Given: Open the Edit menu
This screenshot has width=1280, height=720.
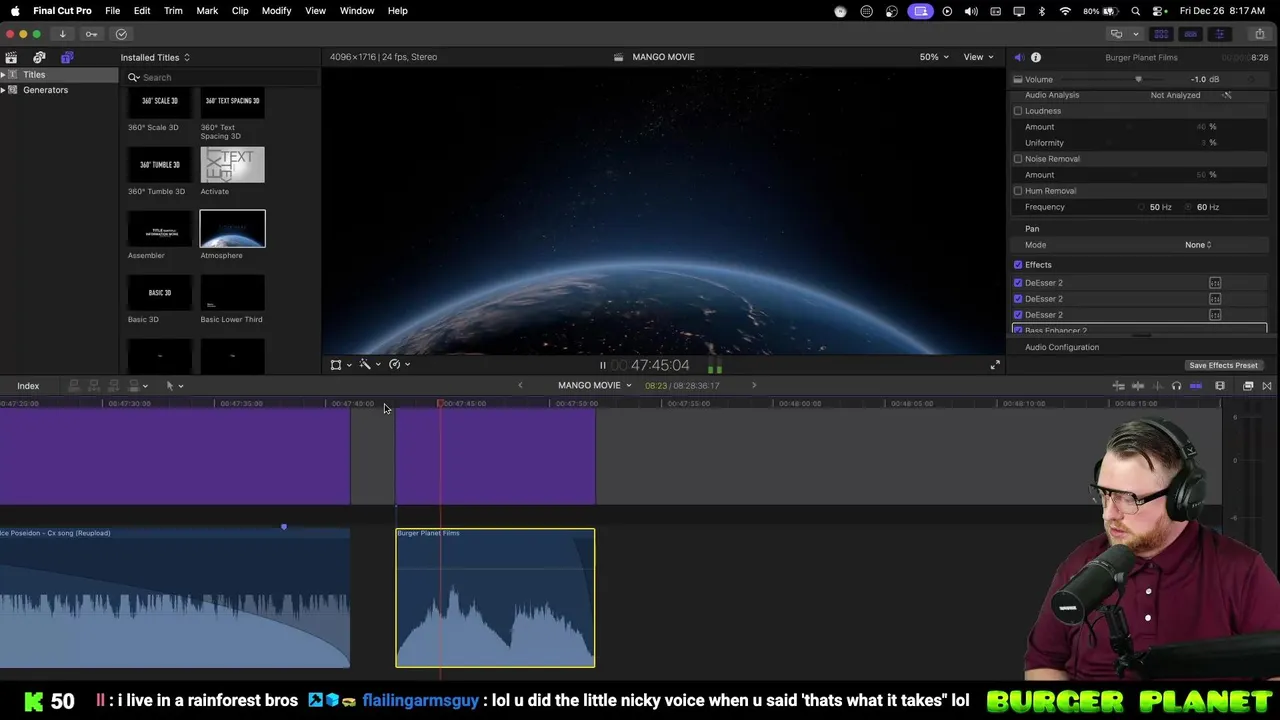Looking at the screenshot, I should point(142,11).
